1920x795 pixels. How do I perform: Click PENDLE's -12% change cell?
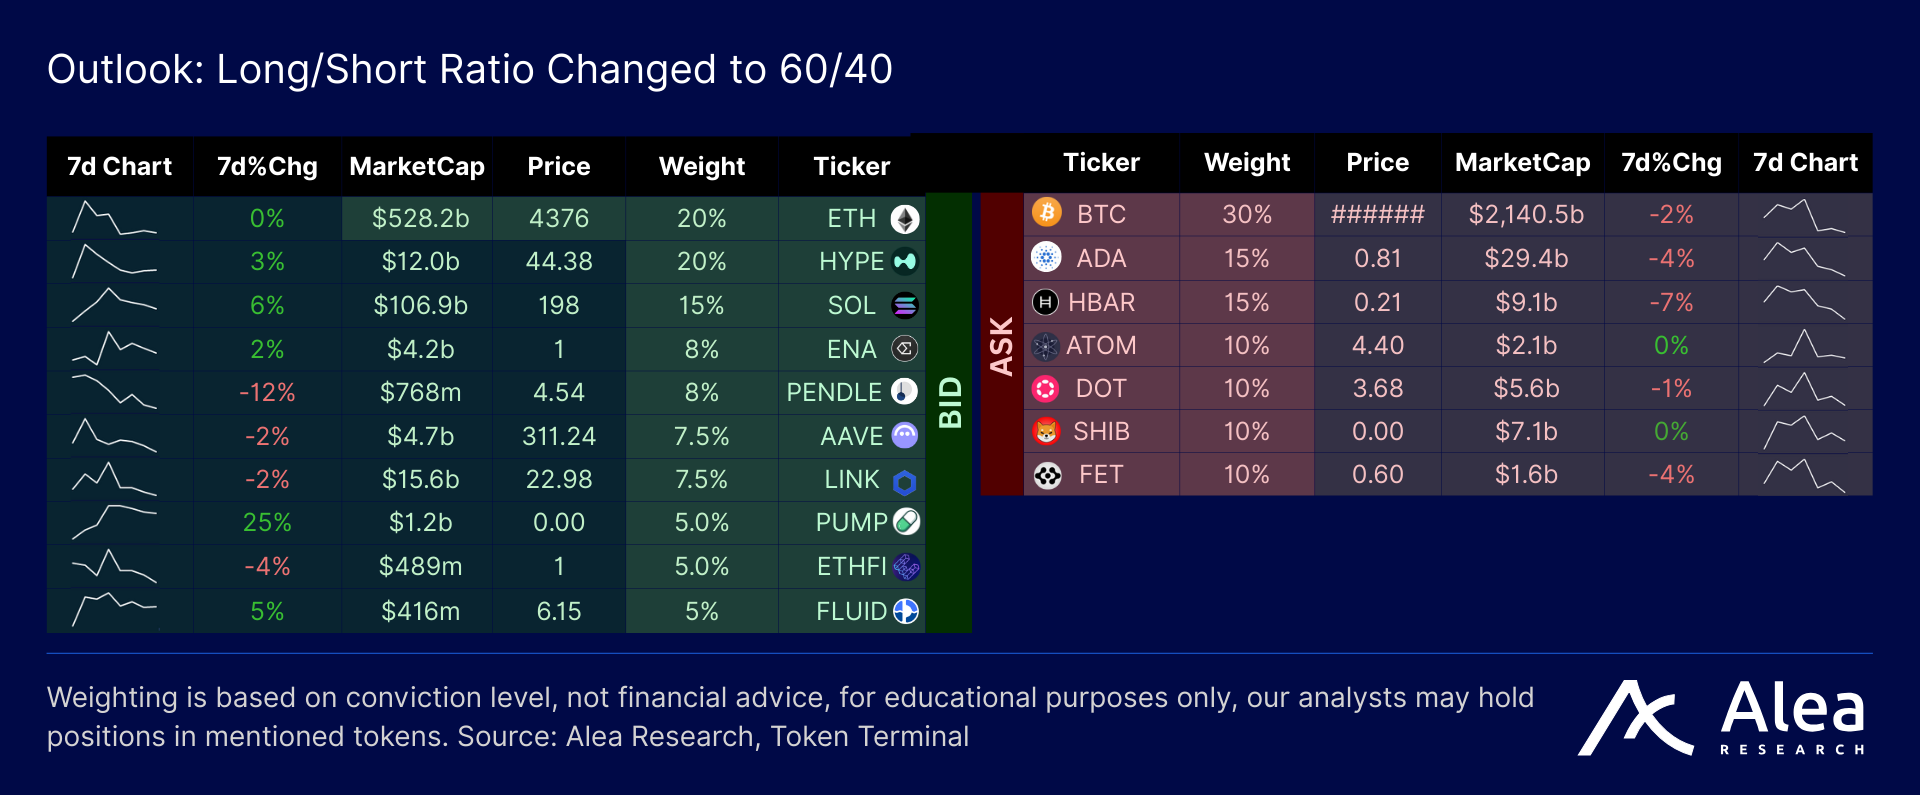tap(267, 392)
